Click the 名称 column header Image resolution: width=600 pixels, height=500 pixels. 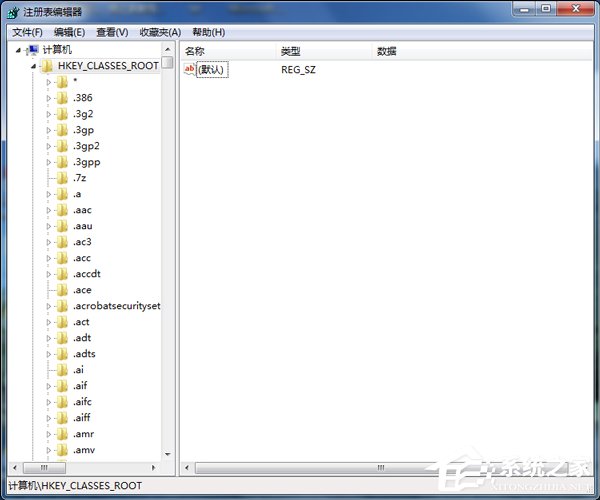228,51
